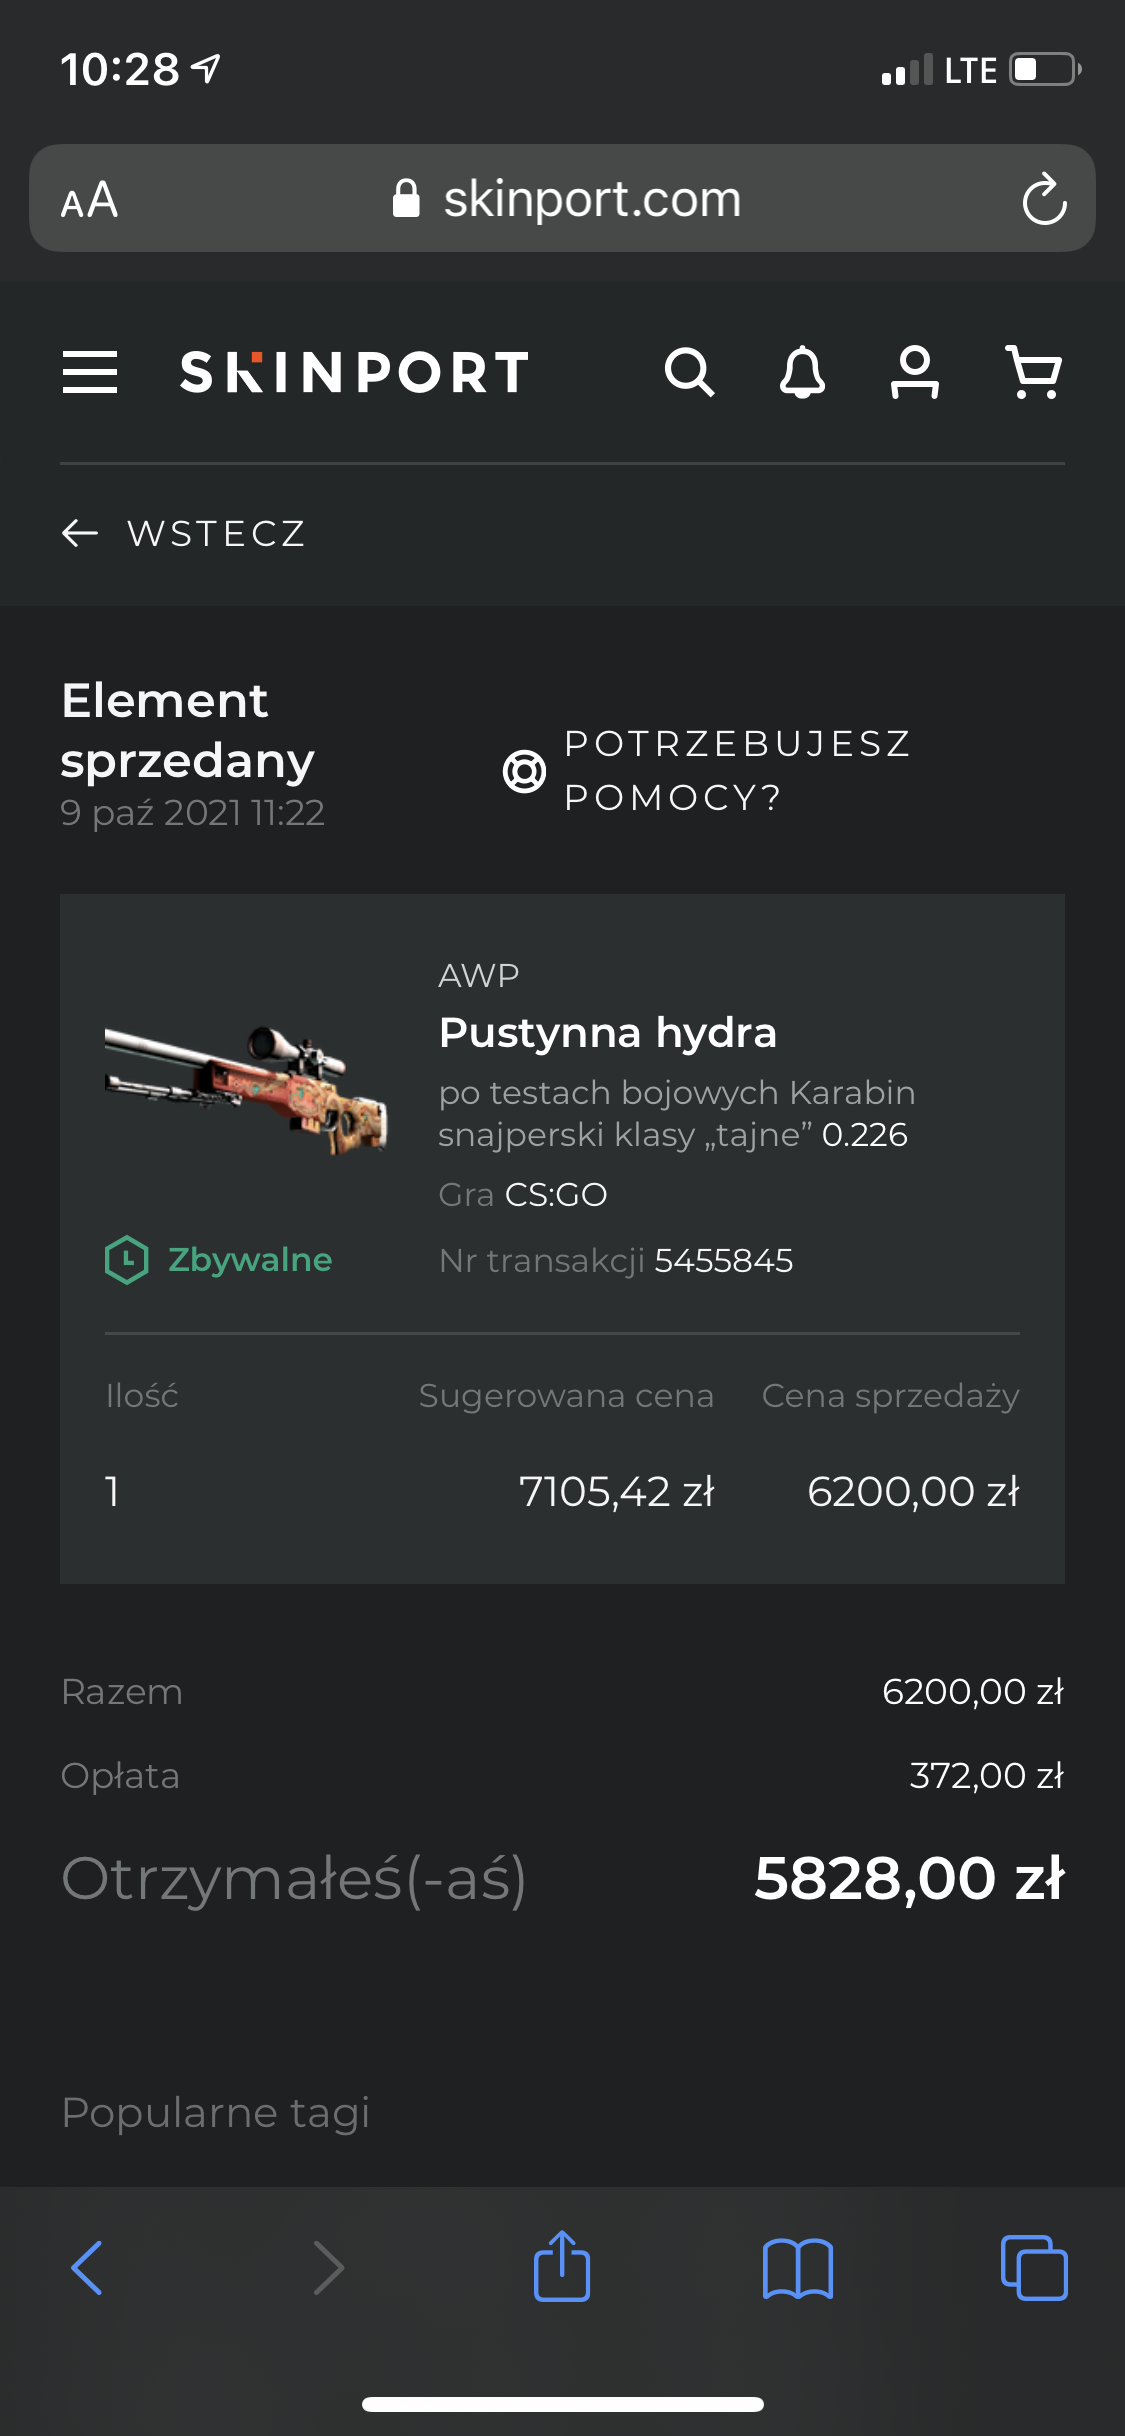This screenshot has height=2436, width=1125.
Task: Tap the search magnifier icon
Action: click(689, 373)
